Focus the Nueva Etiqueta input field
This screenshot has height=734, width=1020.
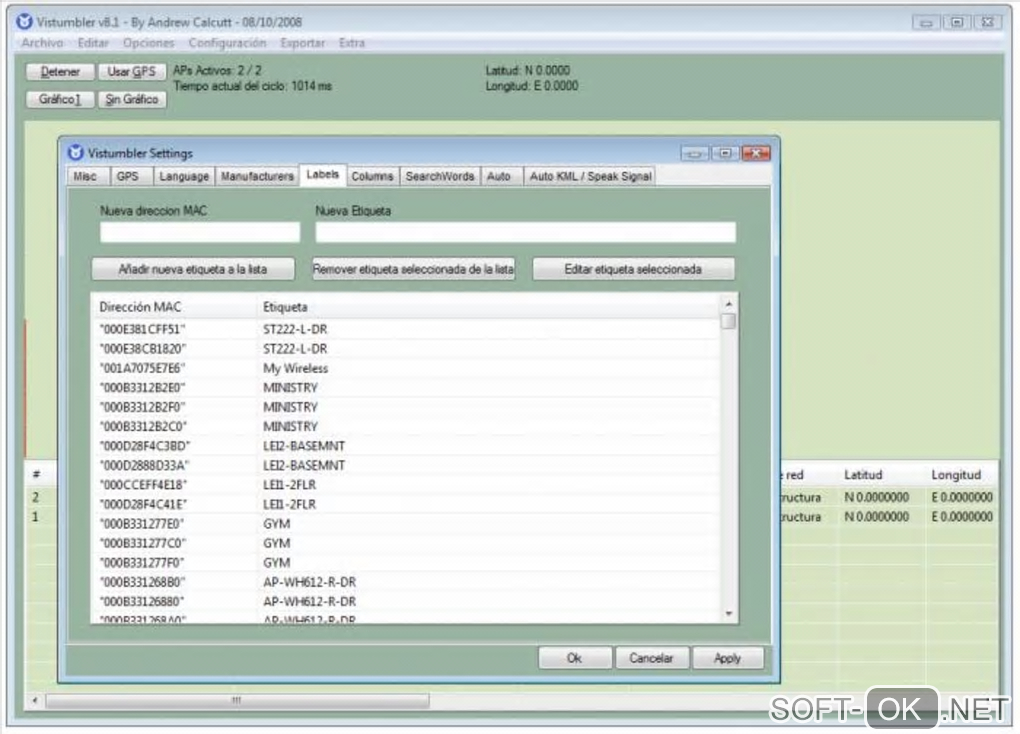[x=526, y=232]
